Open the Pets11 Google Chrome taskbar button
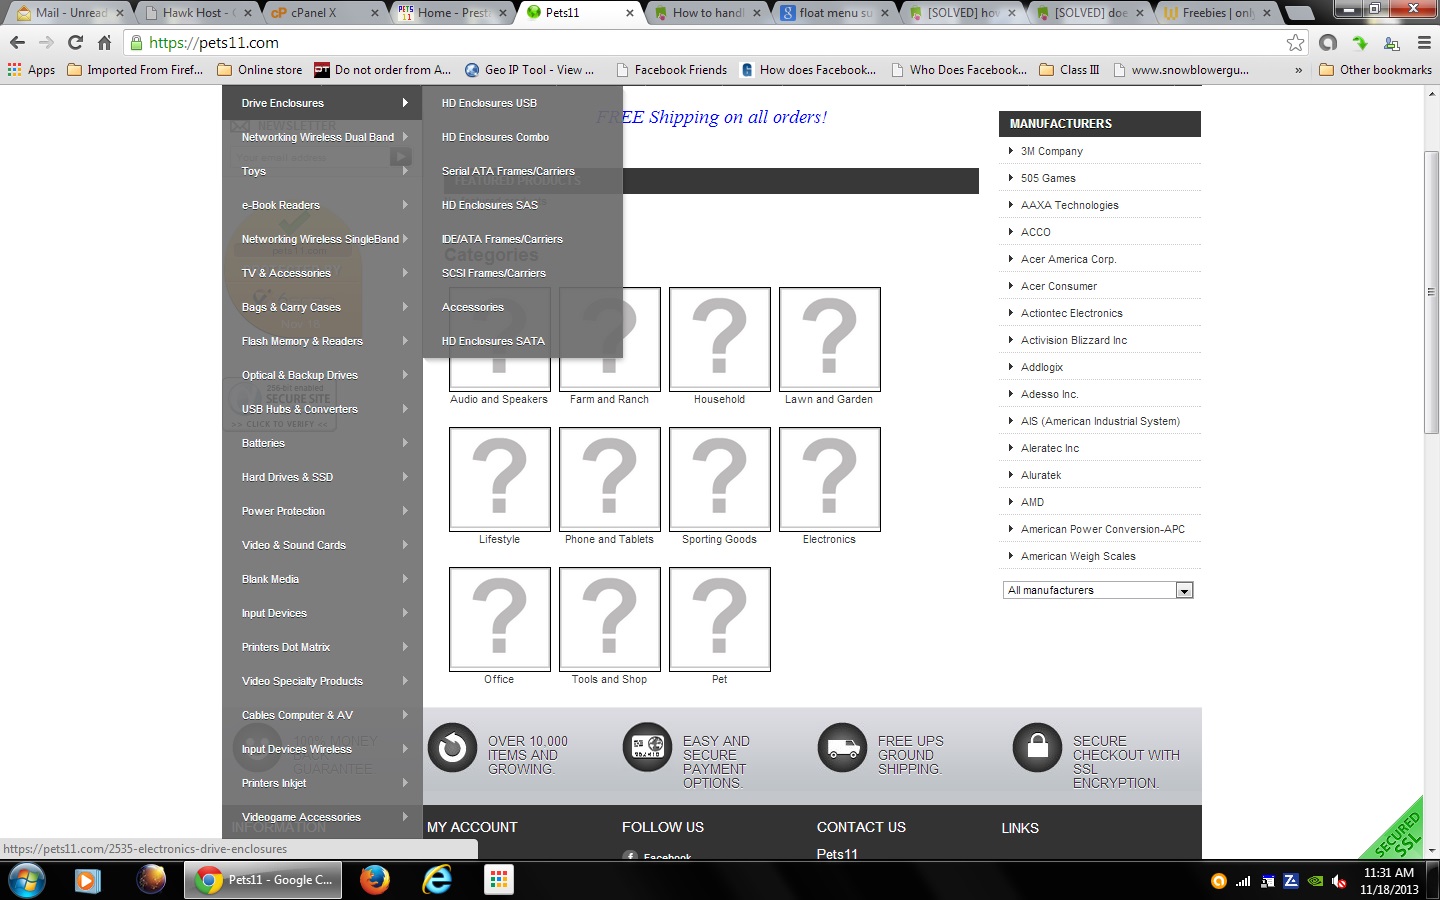Screen dimensions: 1440x900 point(264,880)
